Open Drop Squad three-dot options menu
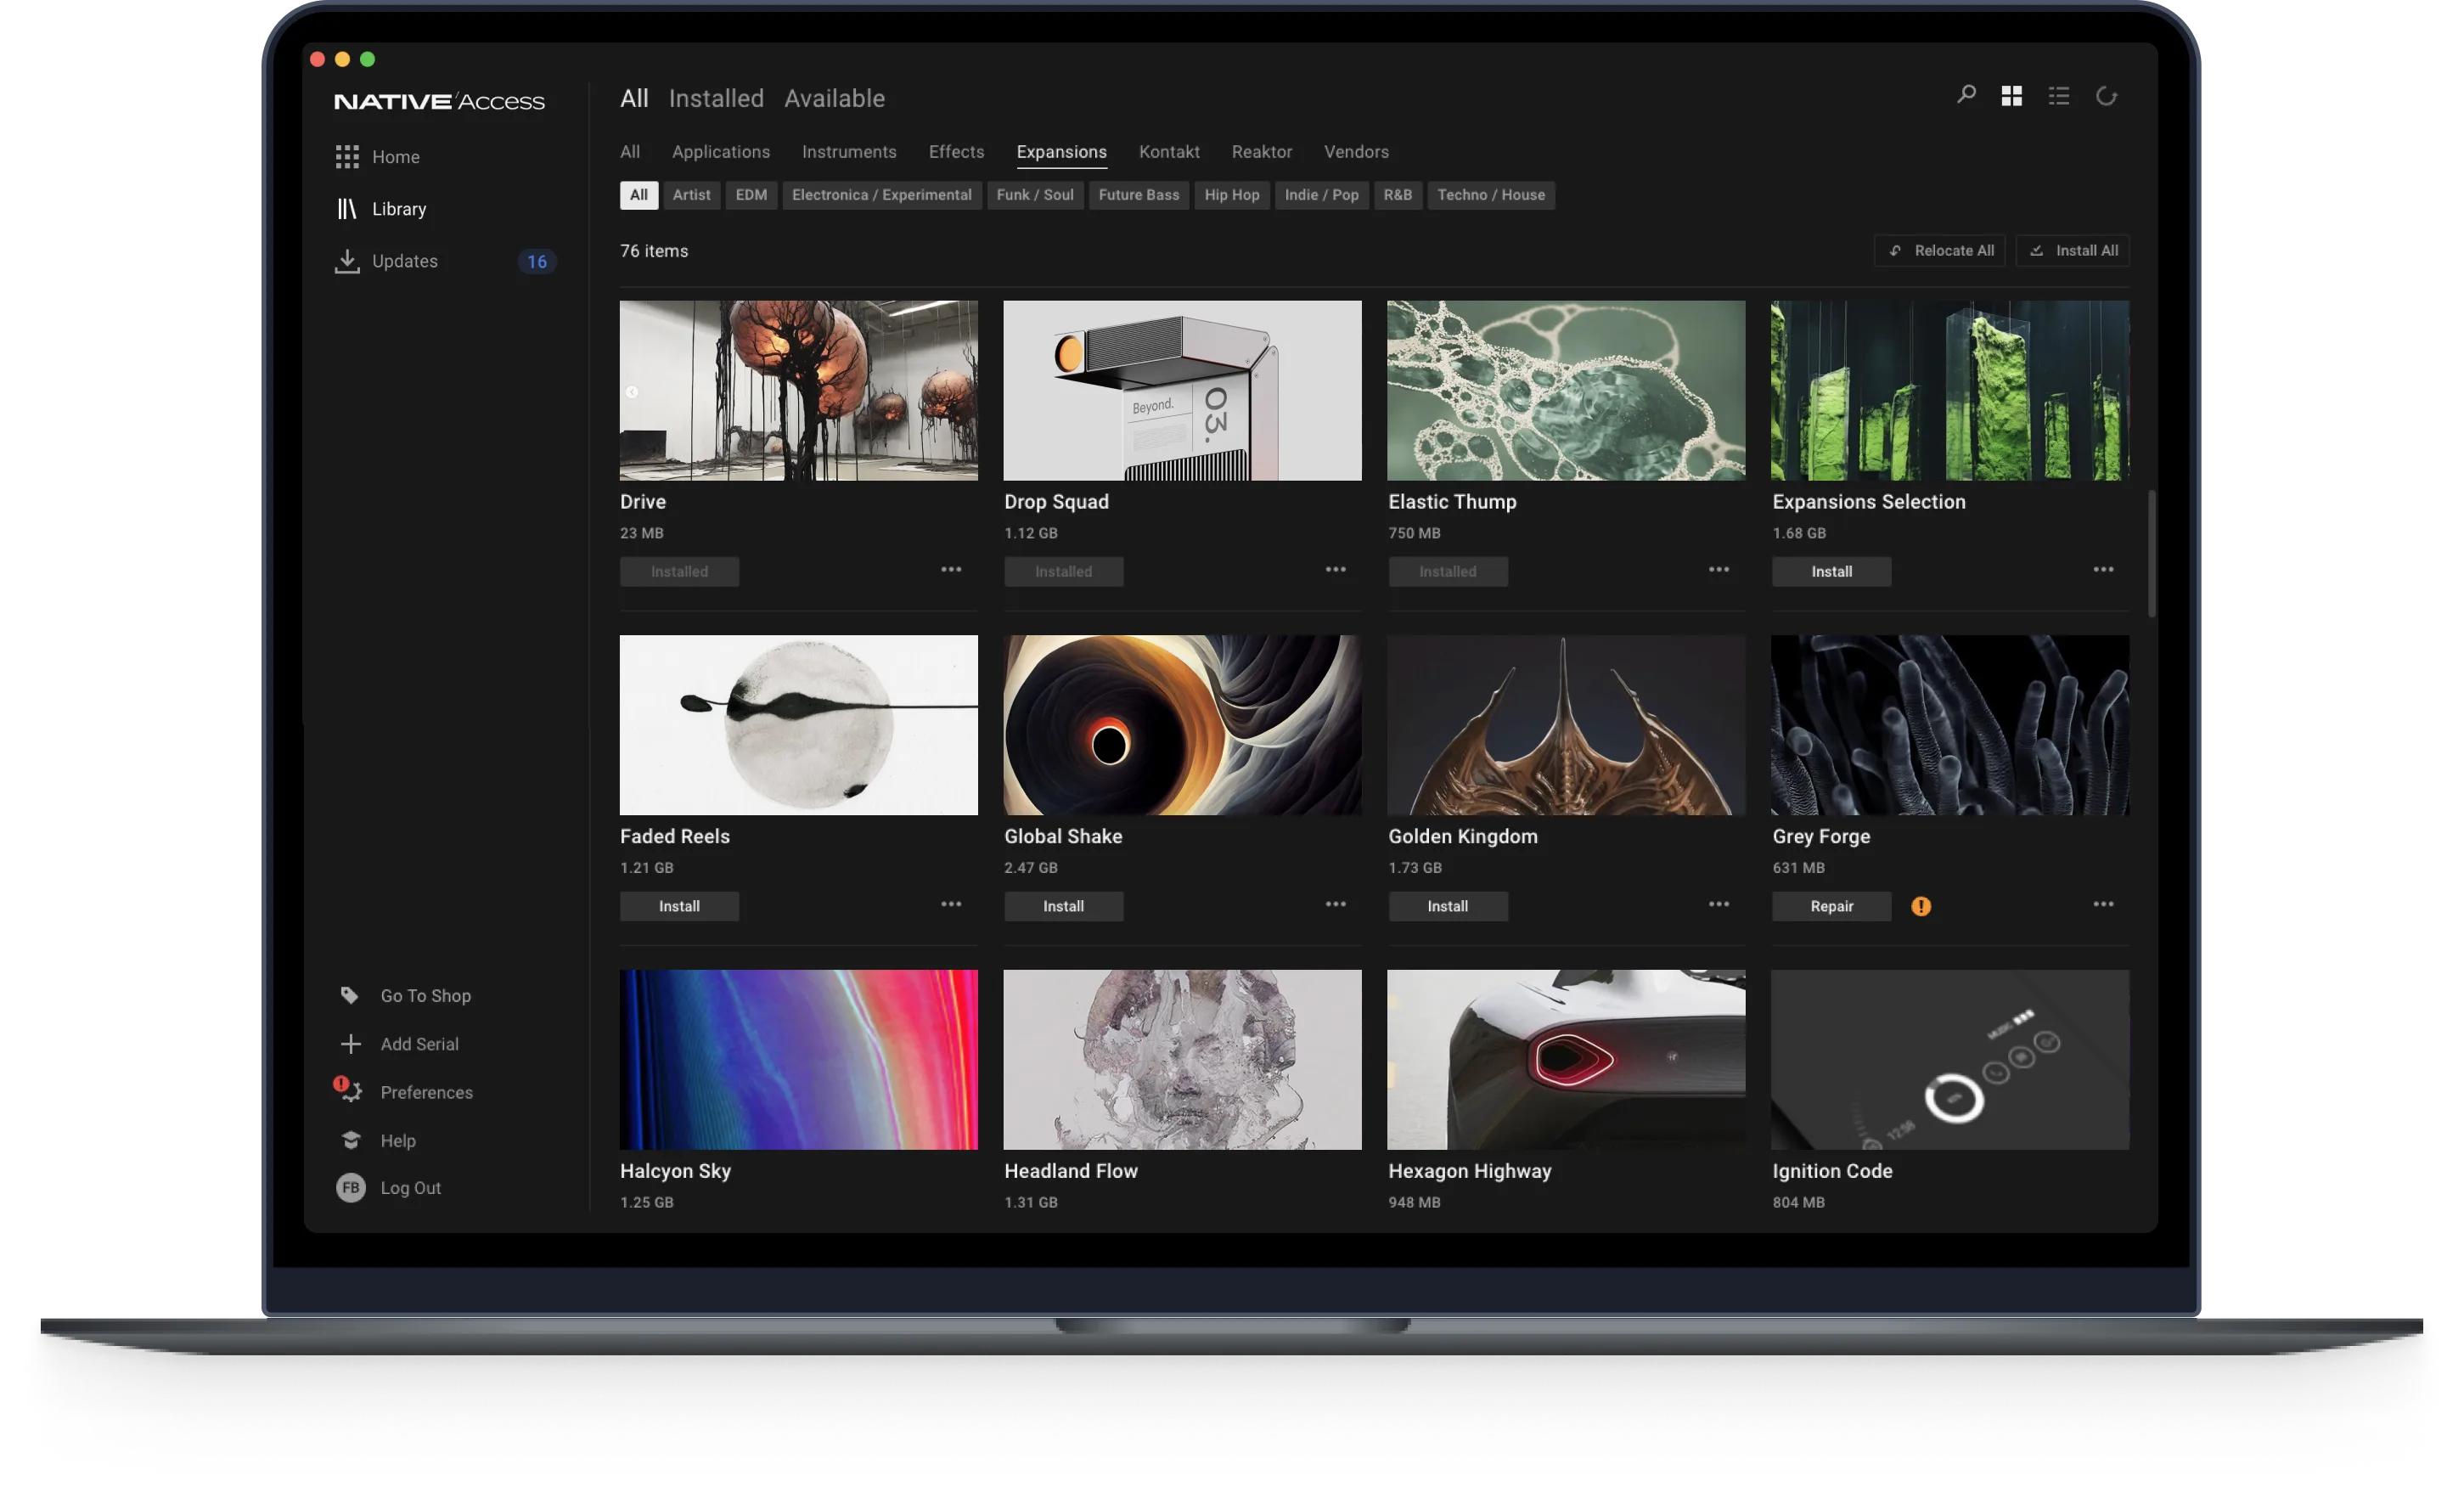Image resolution: width=2464 pixels, height=1498 pixels. pos(1335,570)
